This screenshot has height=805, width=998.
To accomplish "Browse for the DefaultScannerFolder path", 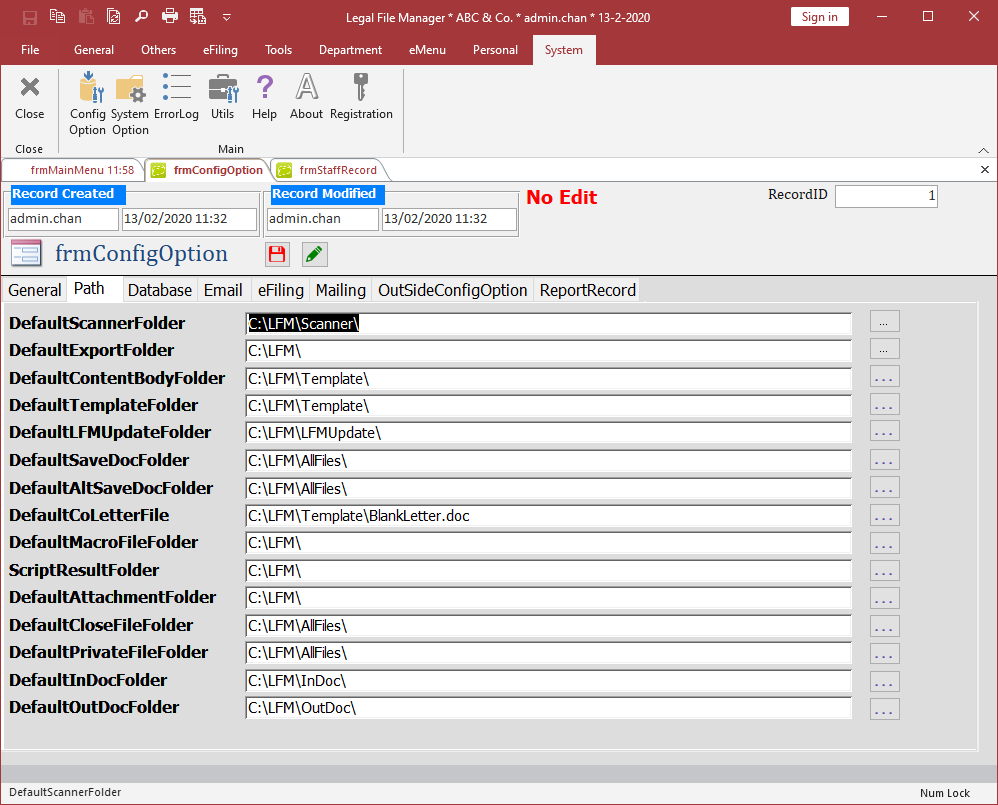I will (x=884, y=322).
